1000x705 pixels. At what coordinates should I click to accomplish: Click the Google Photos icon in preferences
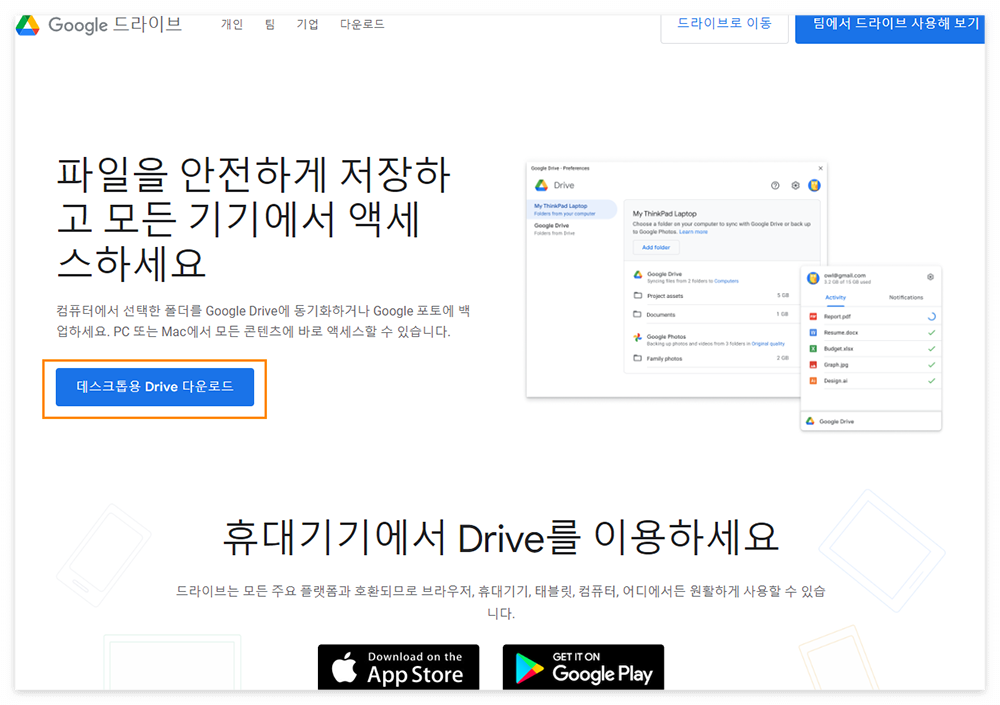[x=637, y=336]
